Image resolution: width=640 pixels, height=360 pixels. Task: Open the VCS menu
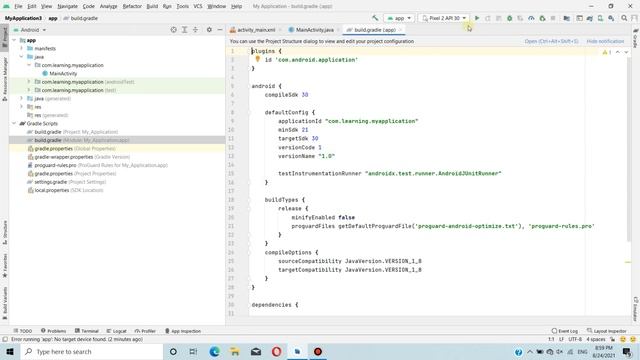pyautogui.click(x=198, y=6)
